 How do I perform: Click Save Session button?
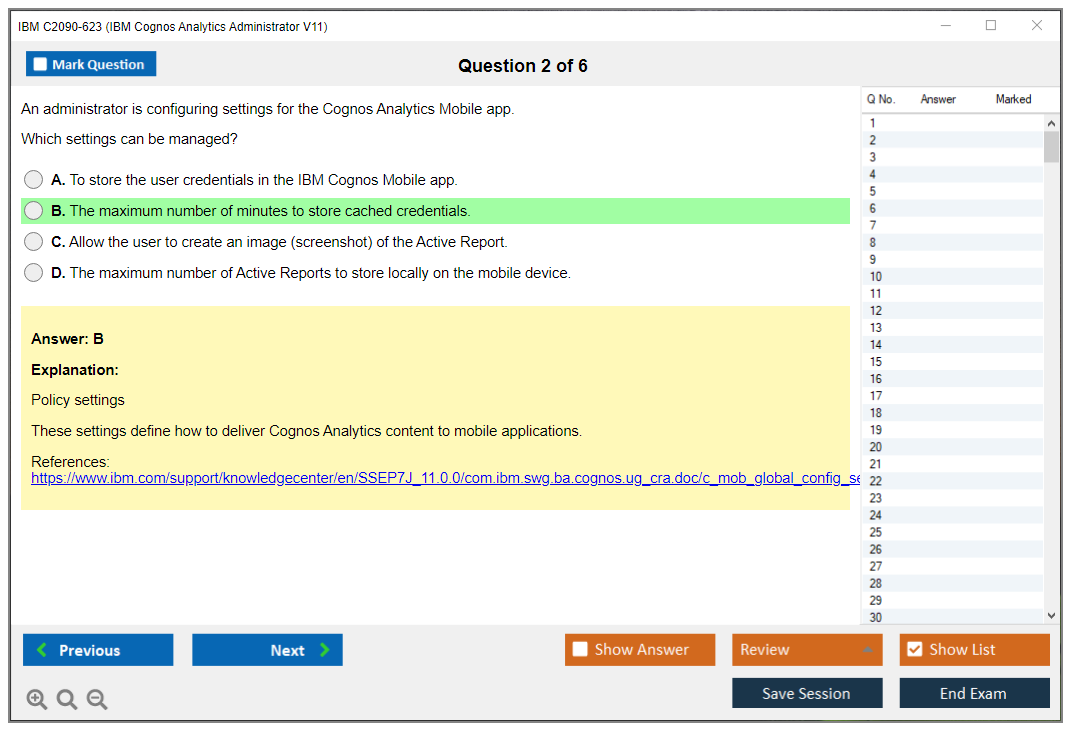click(806, 693)
